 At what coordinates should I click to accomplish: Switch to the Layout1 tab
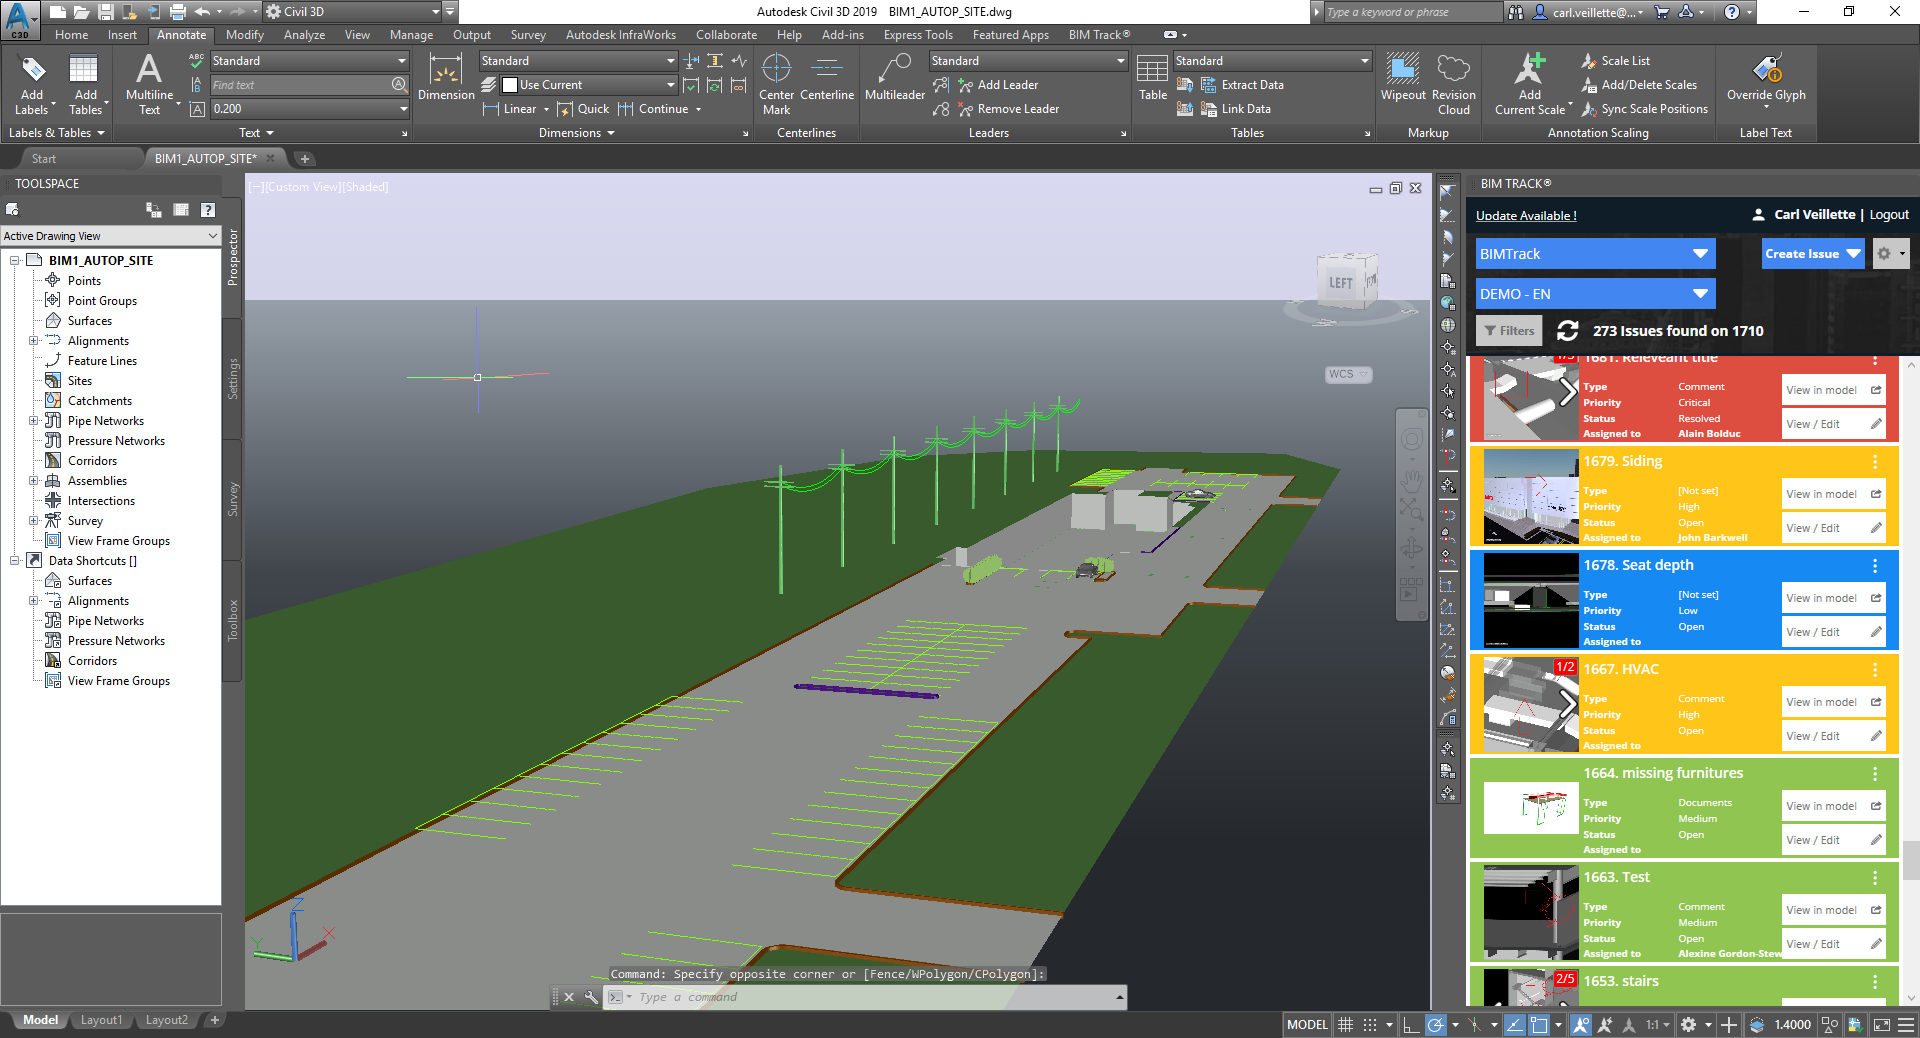(x=101, y=1020)
